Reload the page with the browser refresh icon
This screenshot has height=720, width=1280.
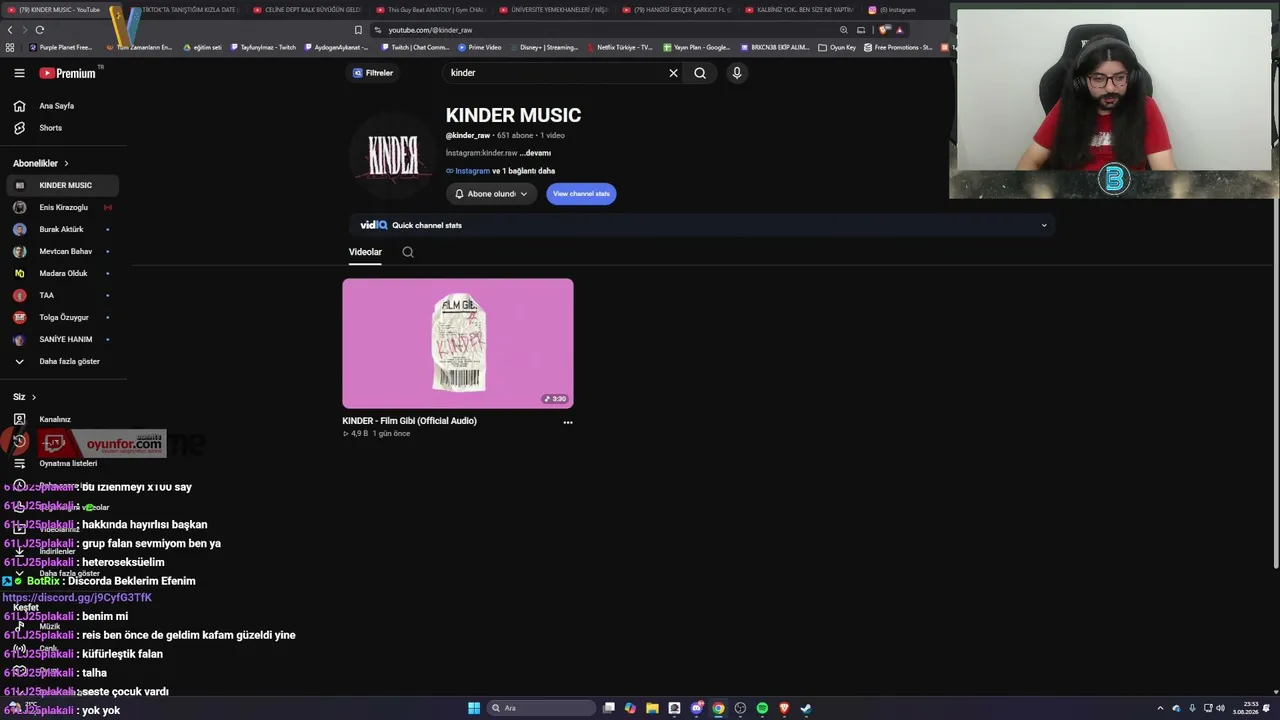pos(40,30)
